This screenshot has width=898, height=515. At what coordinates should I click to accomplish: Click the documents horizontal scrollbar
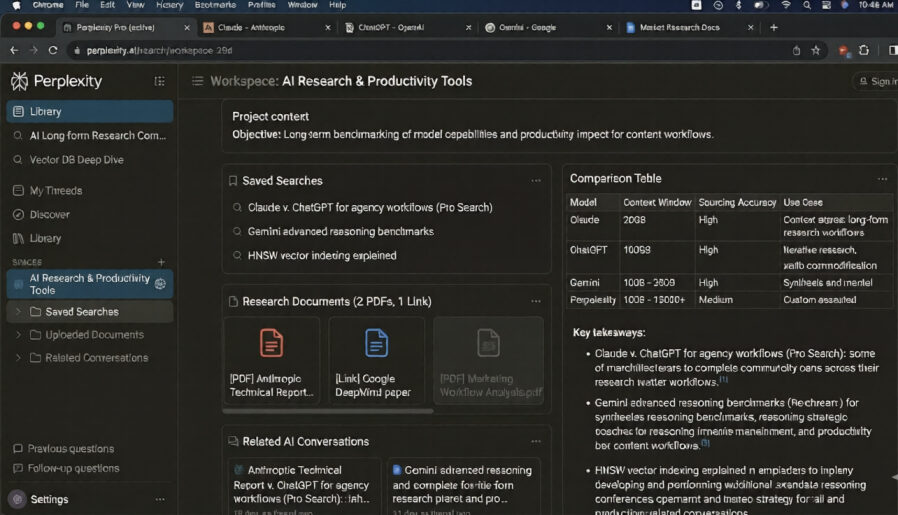(x=328, y=411)
